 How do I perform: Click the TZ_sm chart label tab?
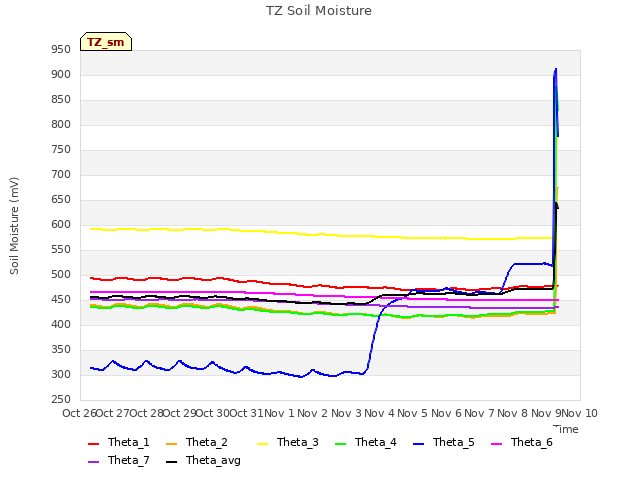(106, 42)
